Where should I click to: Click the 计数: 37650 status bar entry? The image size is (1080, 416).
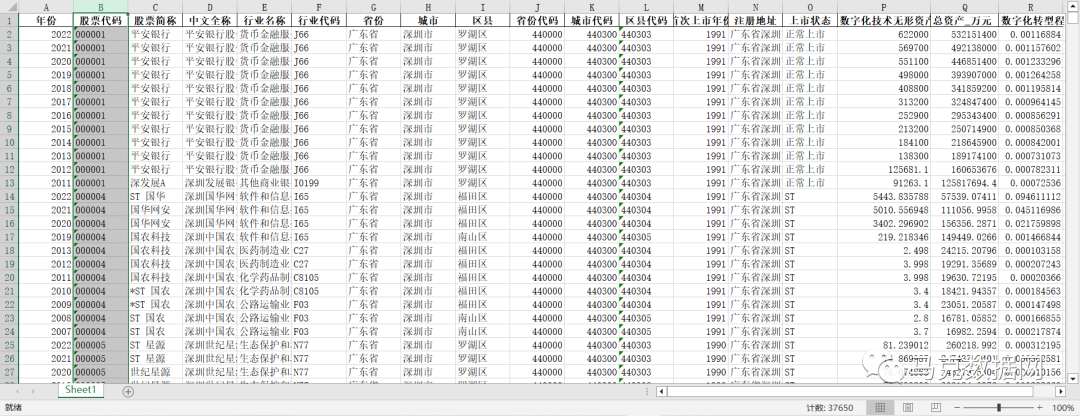[829, 408]
